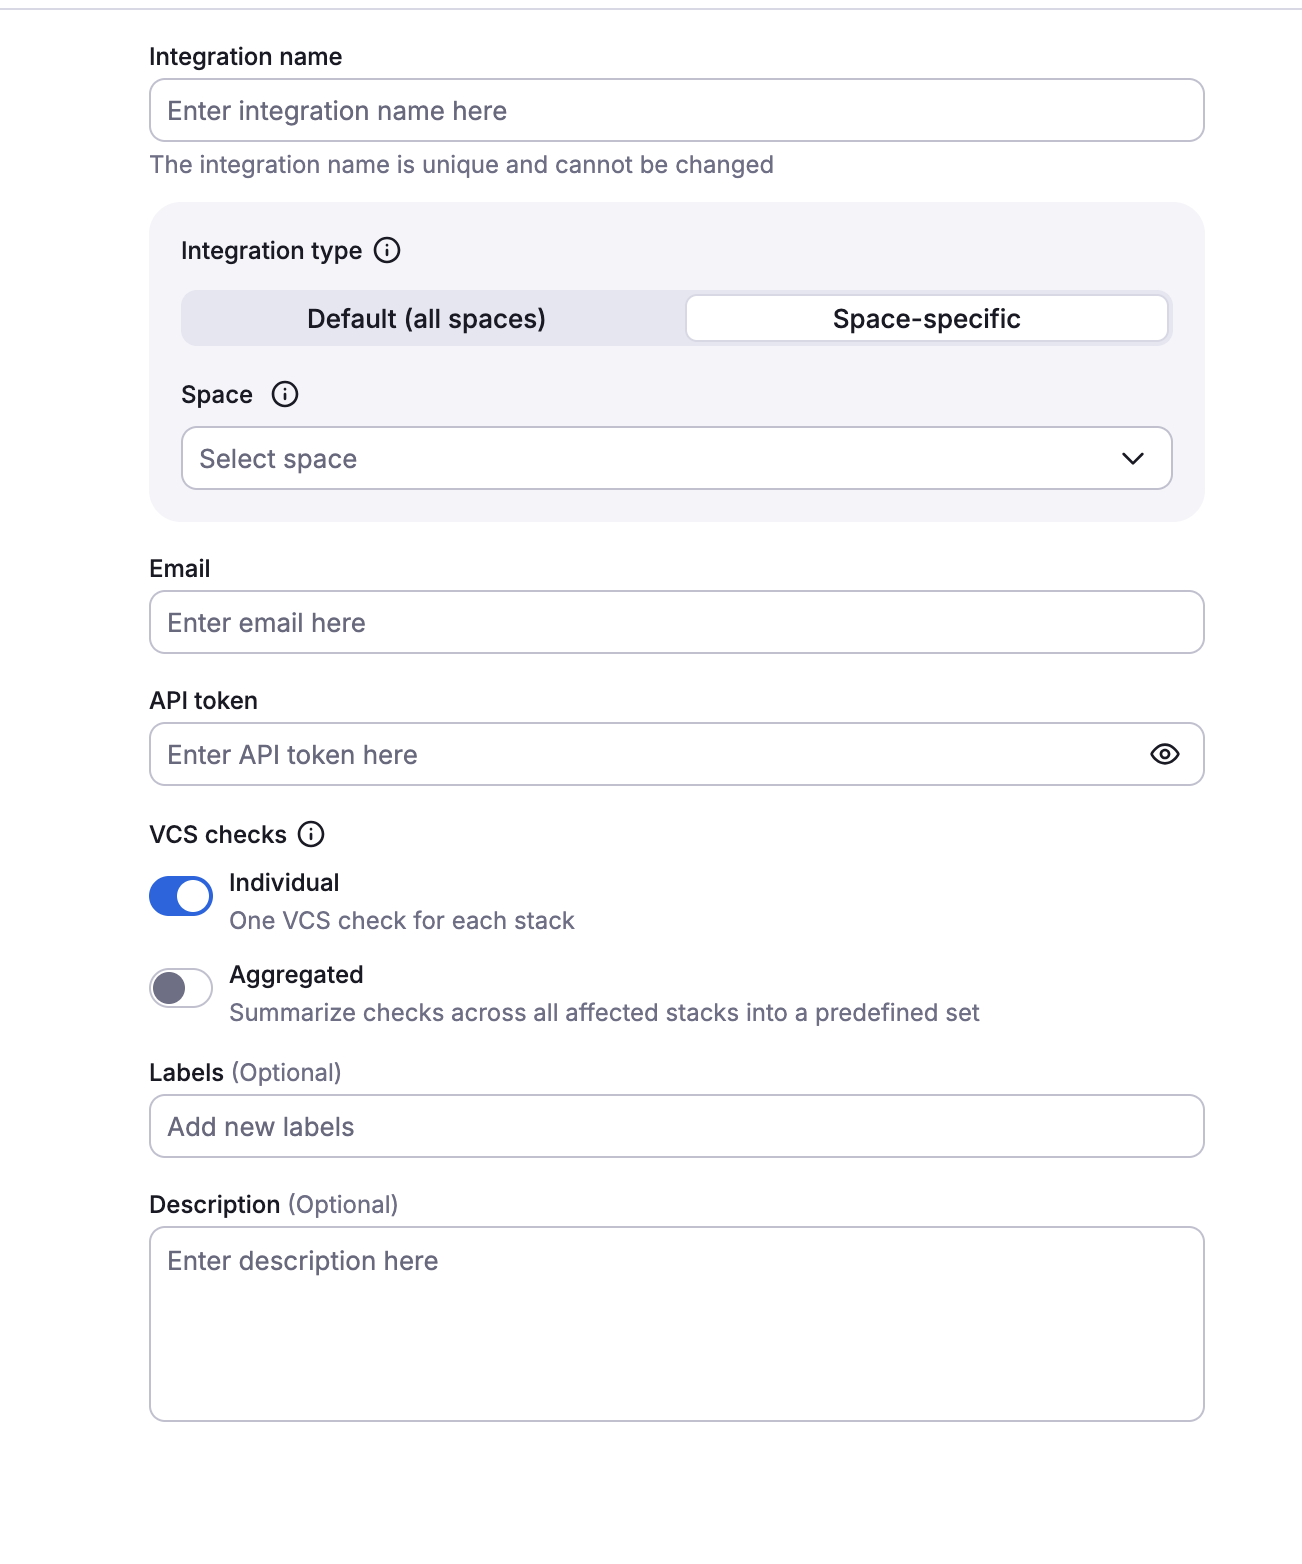
Task: Enable the Aggregated VCS checks switch
Action: (x=180, y=988)
